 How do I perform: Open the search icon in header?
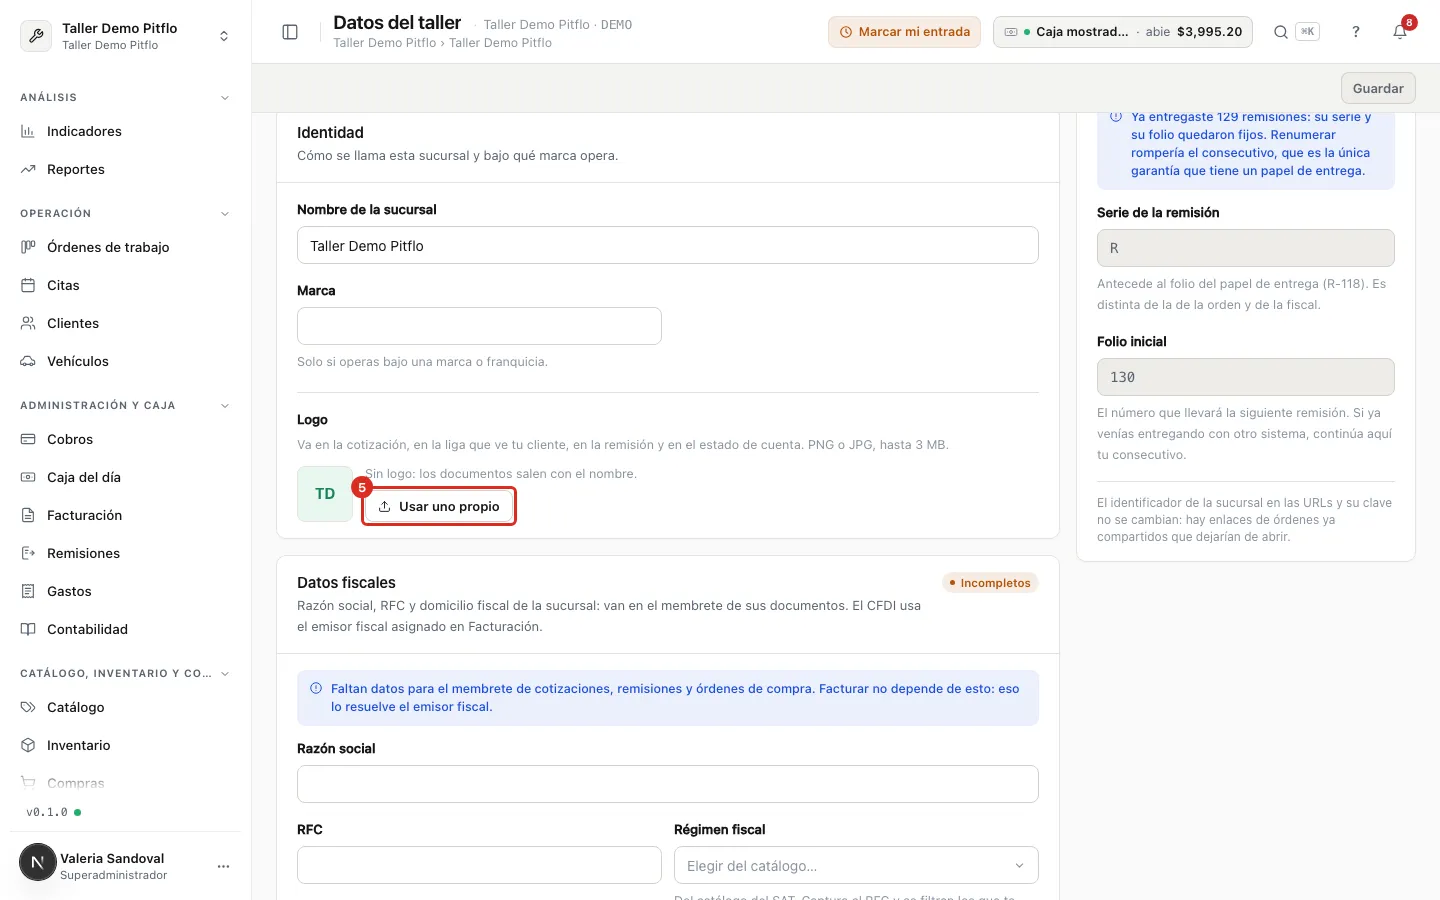point(1280,32)
